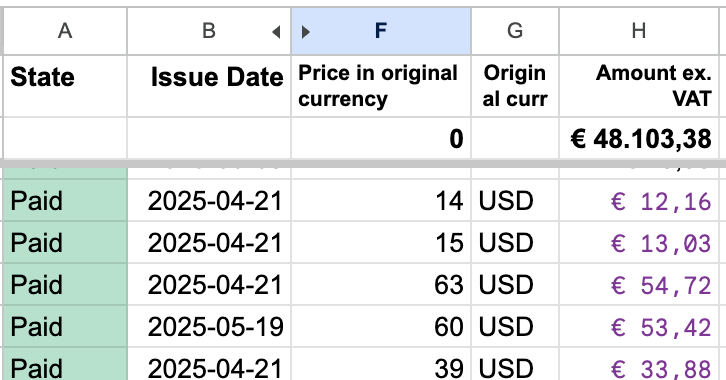Select USD cell in the price 63 row
726x380 pixels.
pyautogui.click(x=515, y=284)
